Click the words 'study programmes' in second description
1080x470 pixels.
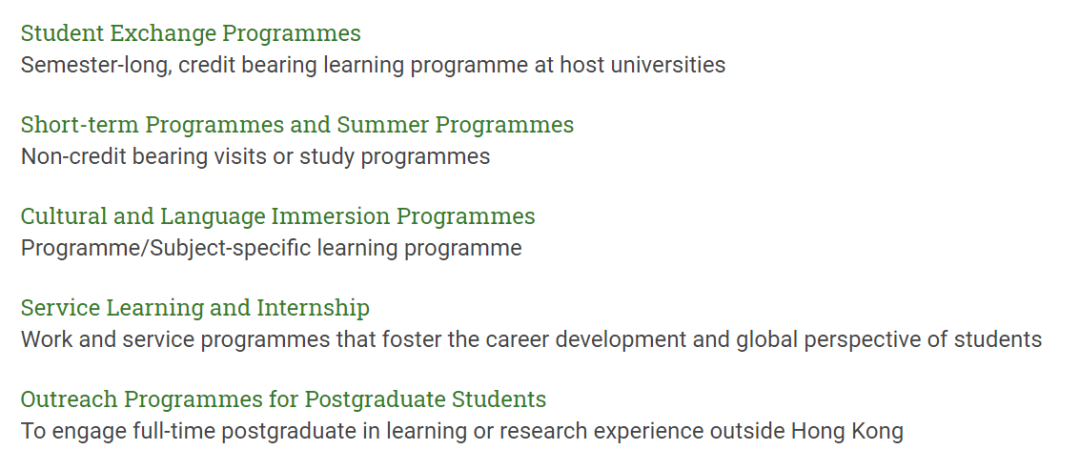coord(394,156)
